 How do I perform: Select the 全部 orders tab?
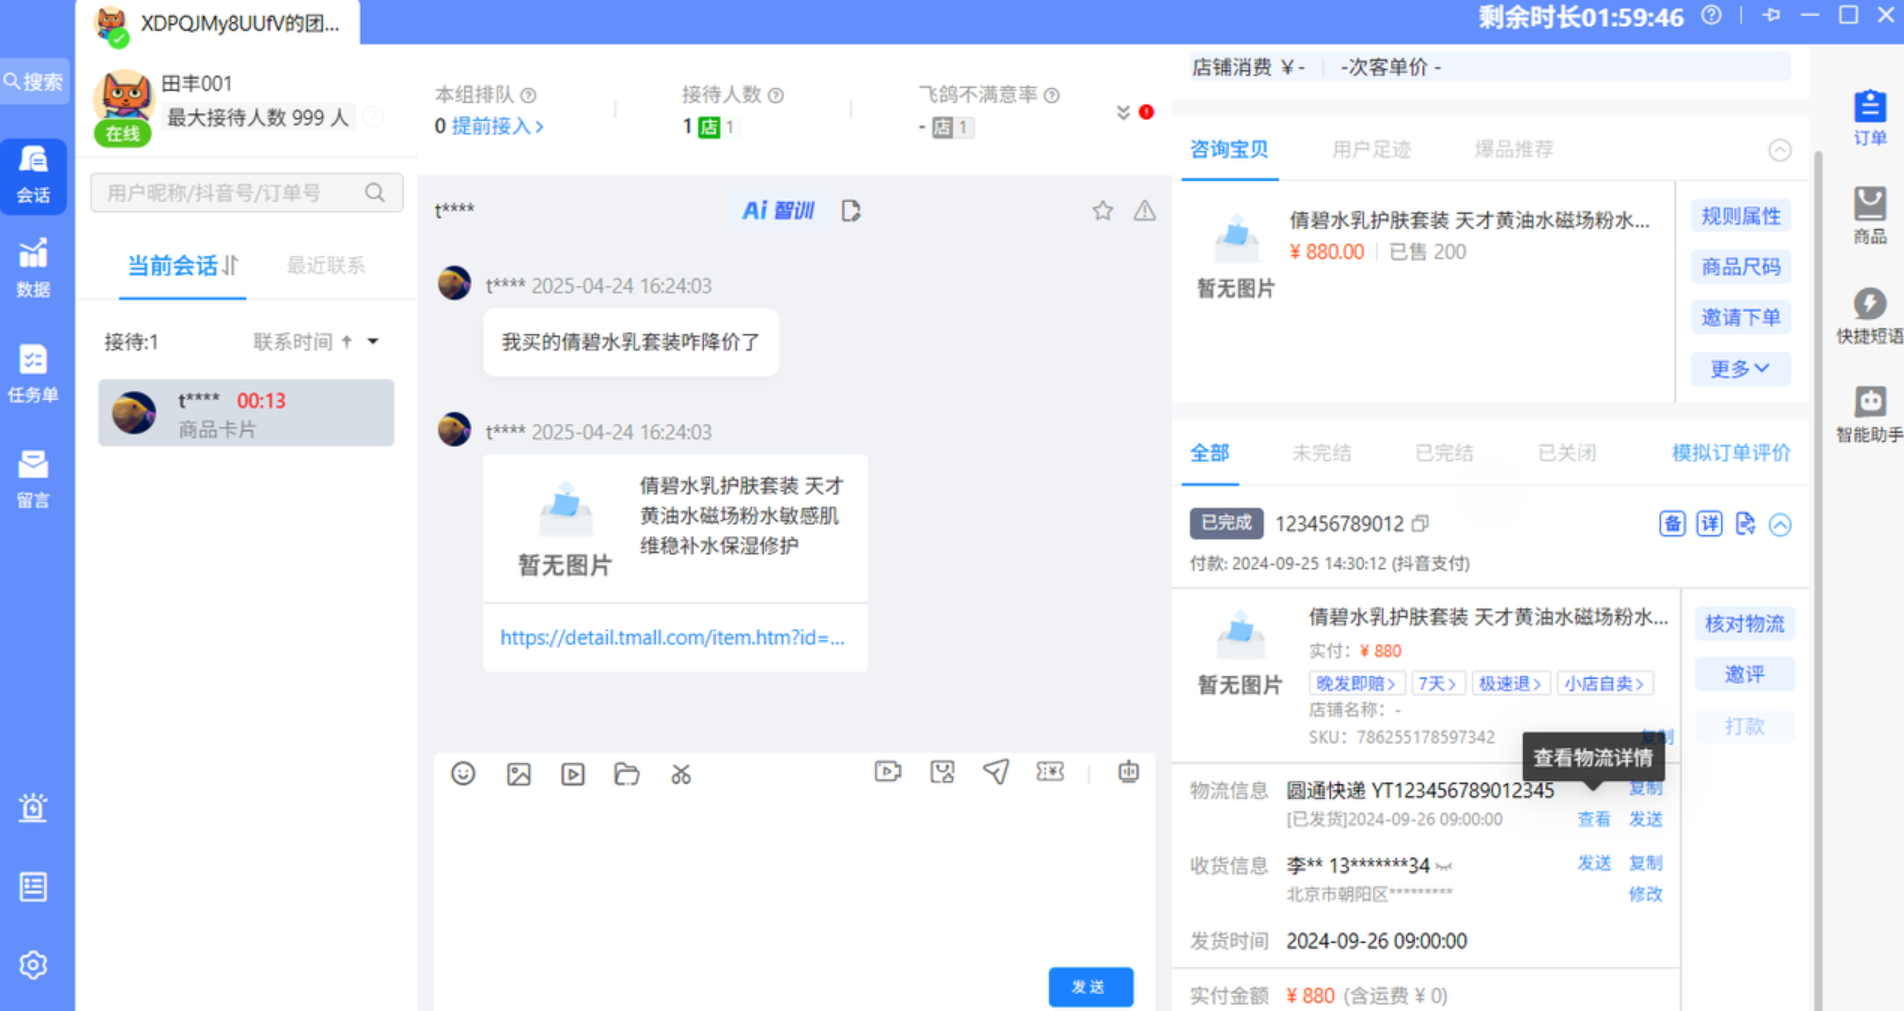[1210, 453]
